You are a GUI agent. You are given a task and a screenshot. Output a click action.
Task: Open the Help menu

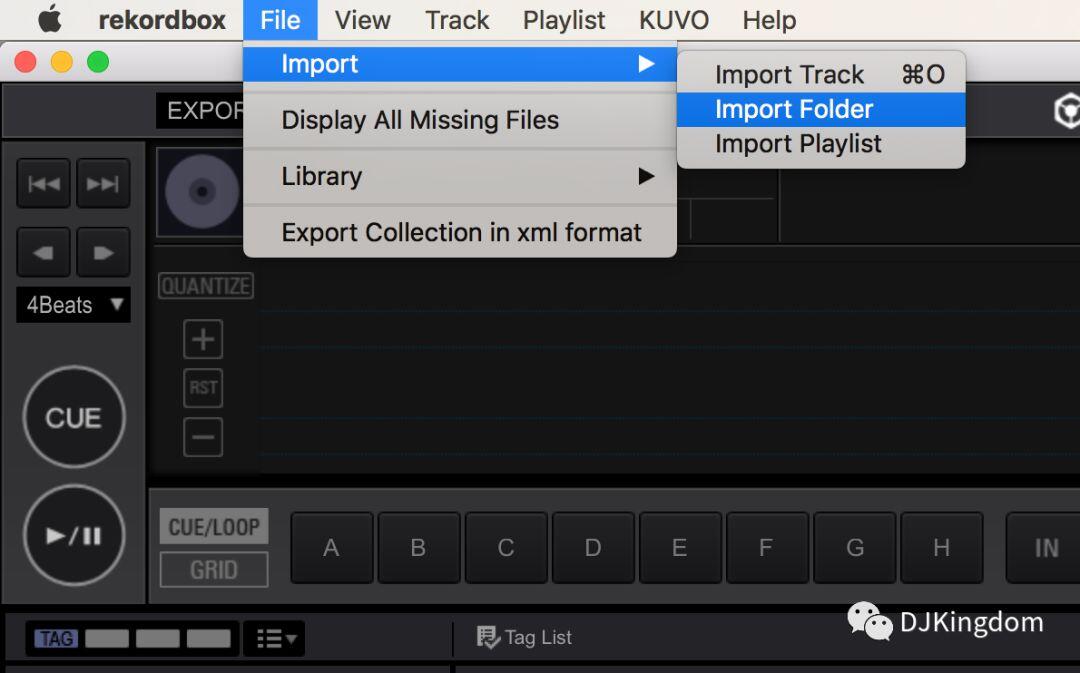coord(769,20)
